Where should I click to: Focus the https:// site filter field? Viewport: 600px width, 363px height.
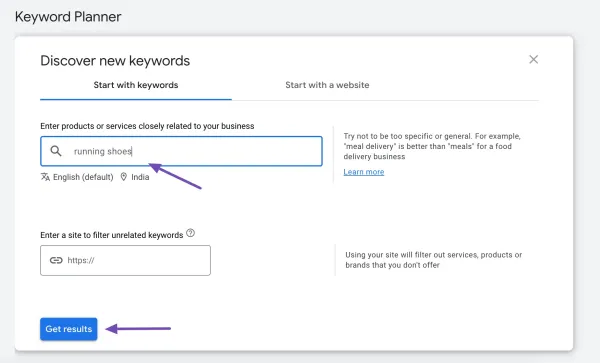(126, 260)
